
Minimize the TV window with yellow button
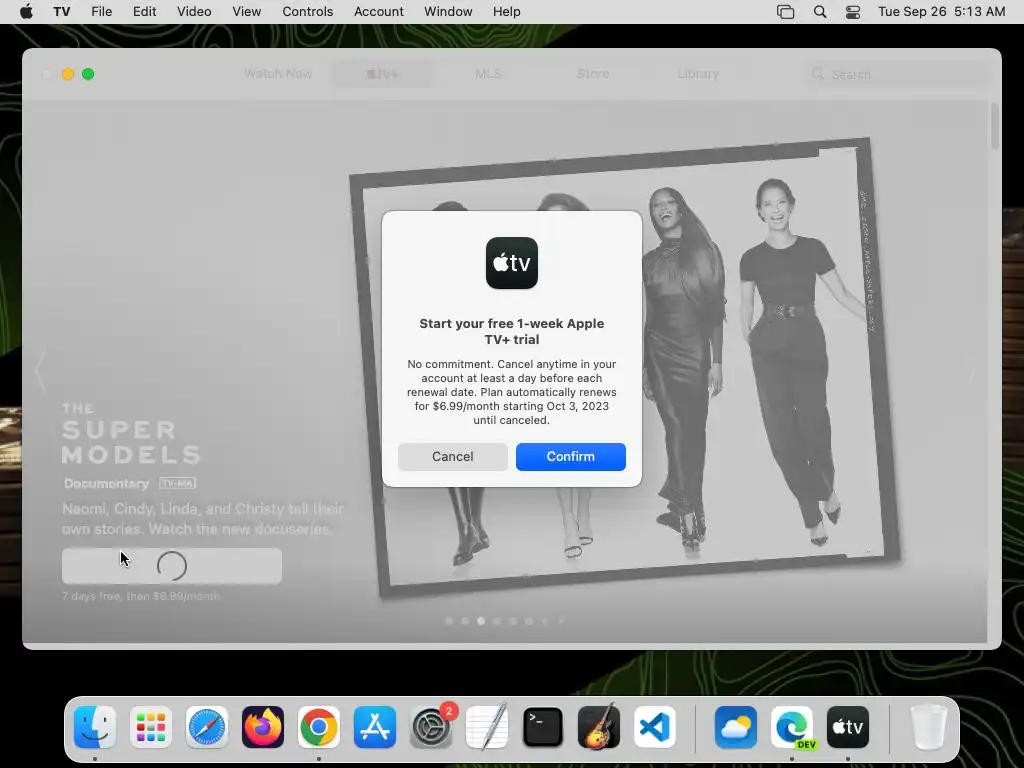click(x=67, y=74)
